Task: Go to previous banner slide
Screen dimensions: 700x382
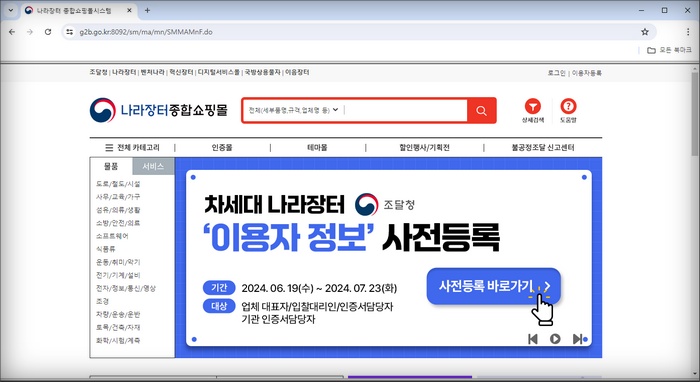Action: tap(533, 339)
